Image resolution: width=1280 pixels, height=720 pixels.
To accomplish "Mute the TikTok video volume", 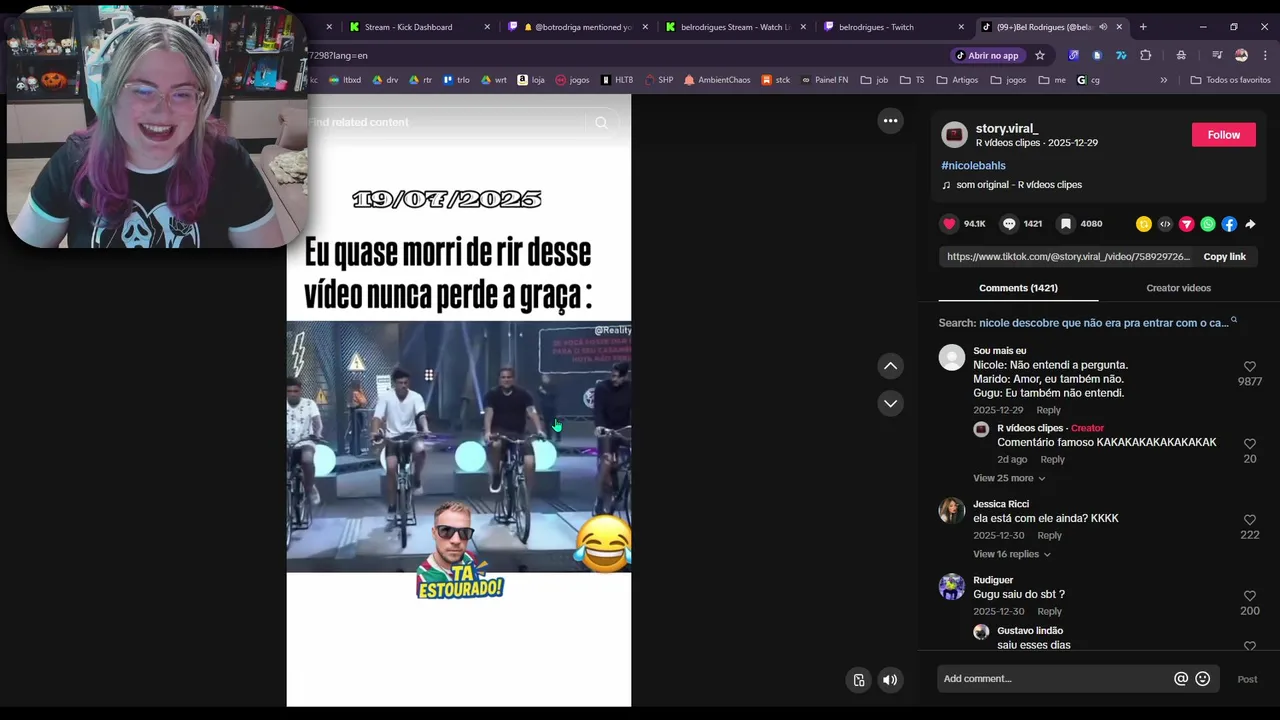I will click(x=890, y=680).
